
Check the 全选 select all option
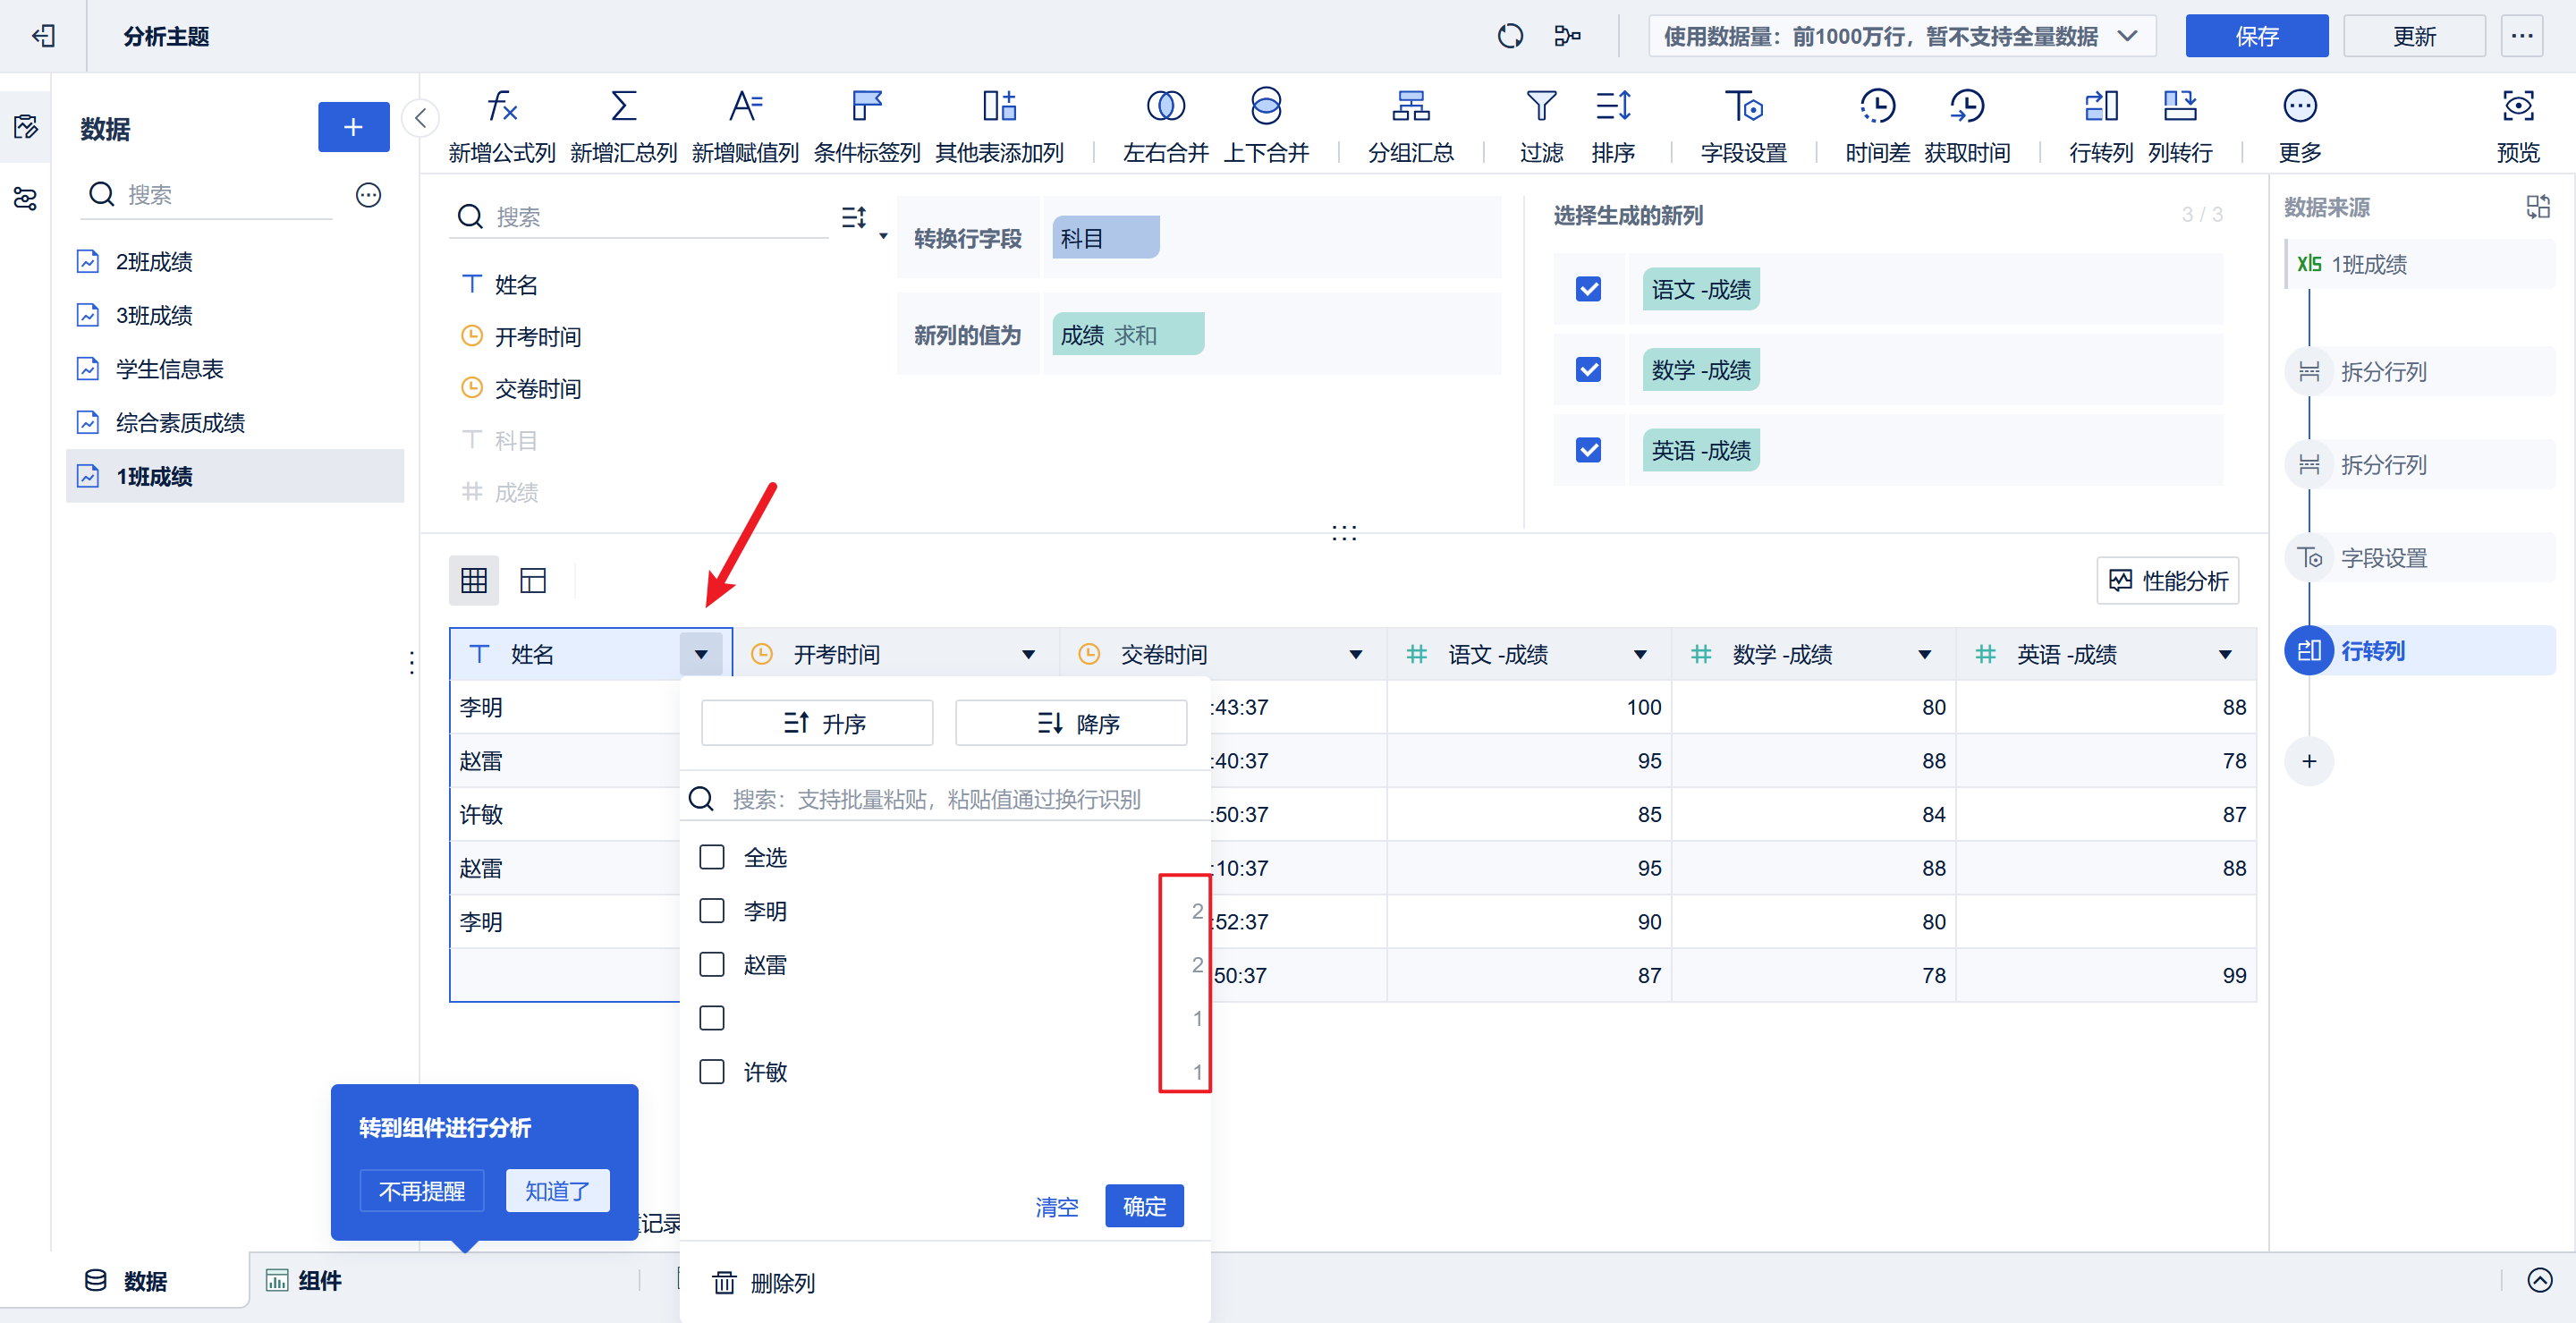click(712, 857)
